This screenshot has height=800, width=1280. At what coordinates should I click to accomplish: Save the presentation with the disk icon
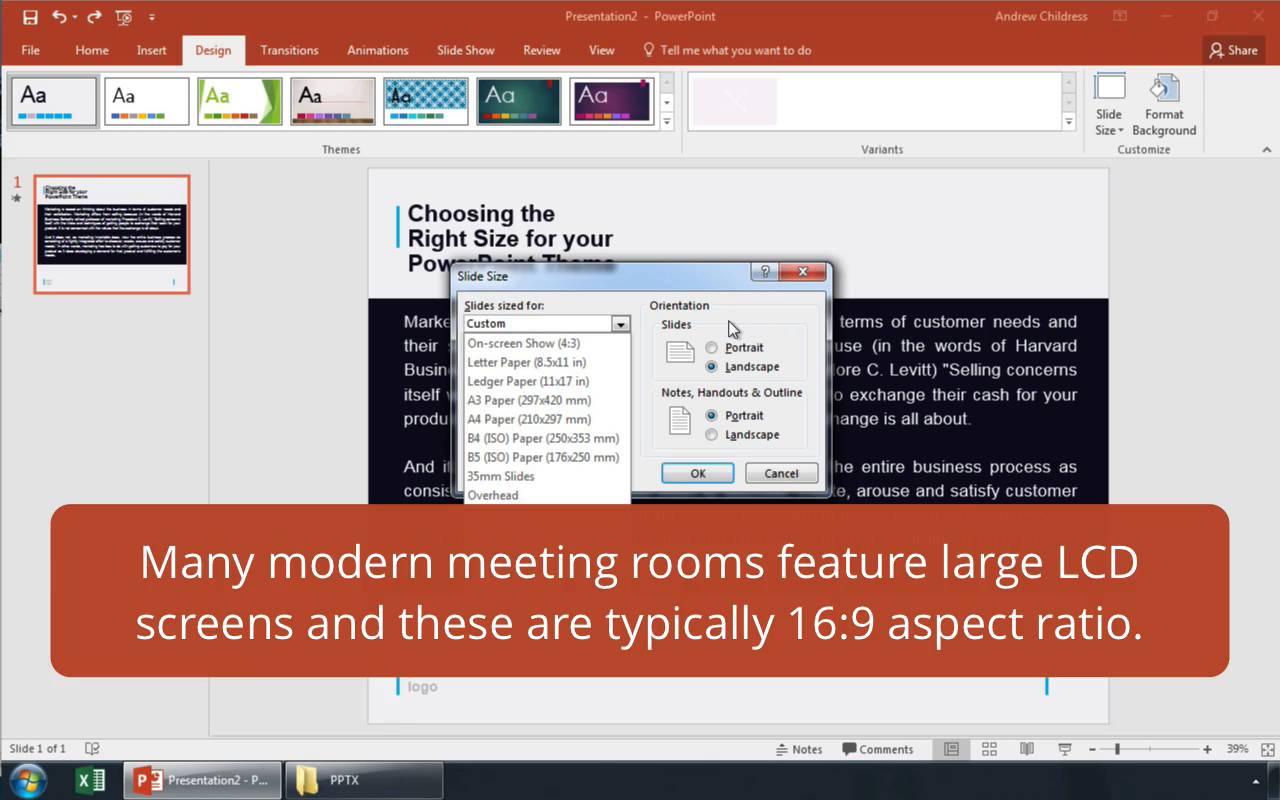point(30,17)
